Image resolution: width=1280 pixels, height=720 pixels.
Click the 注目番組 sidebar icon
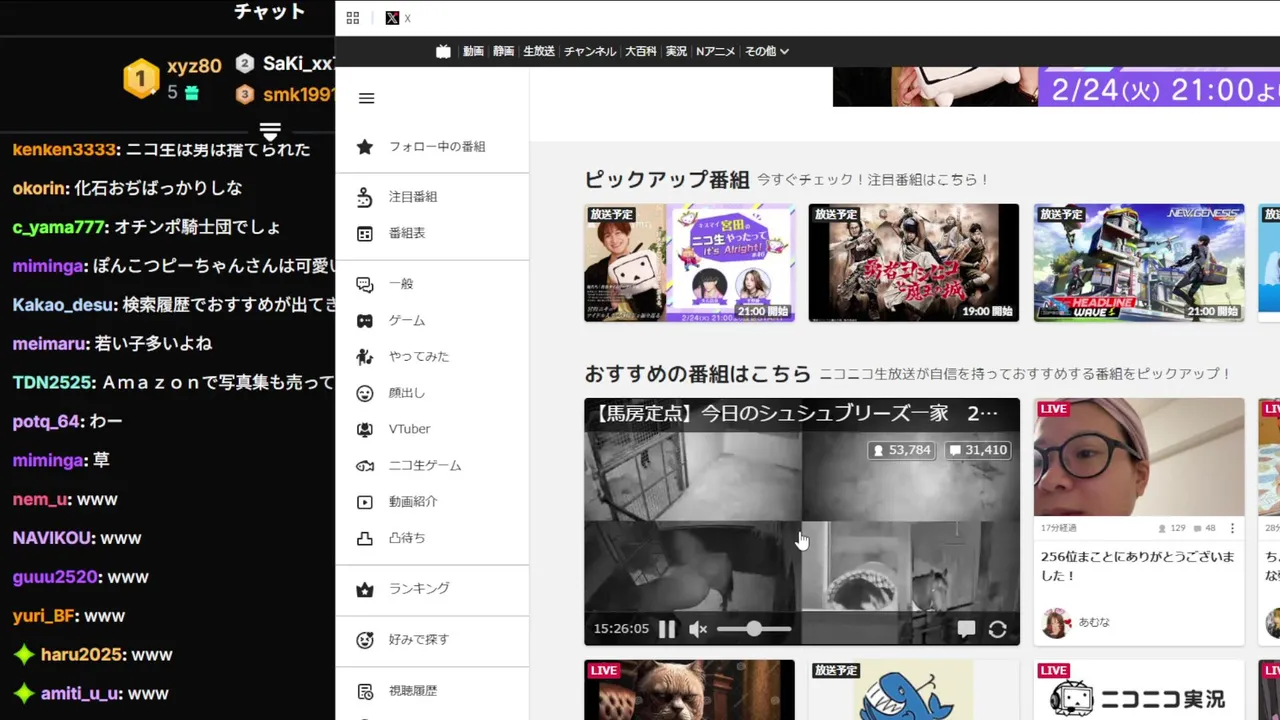(365, 197)
